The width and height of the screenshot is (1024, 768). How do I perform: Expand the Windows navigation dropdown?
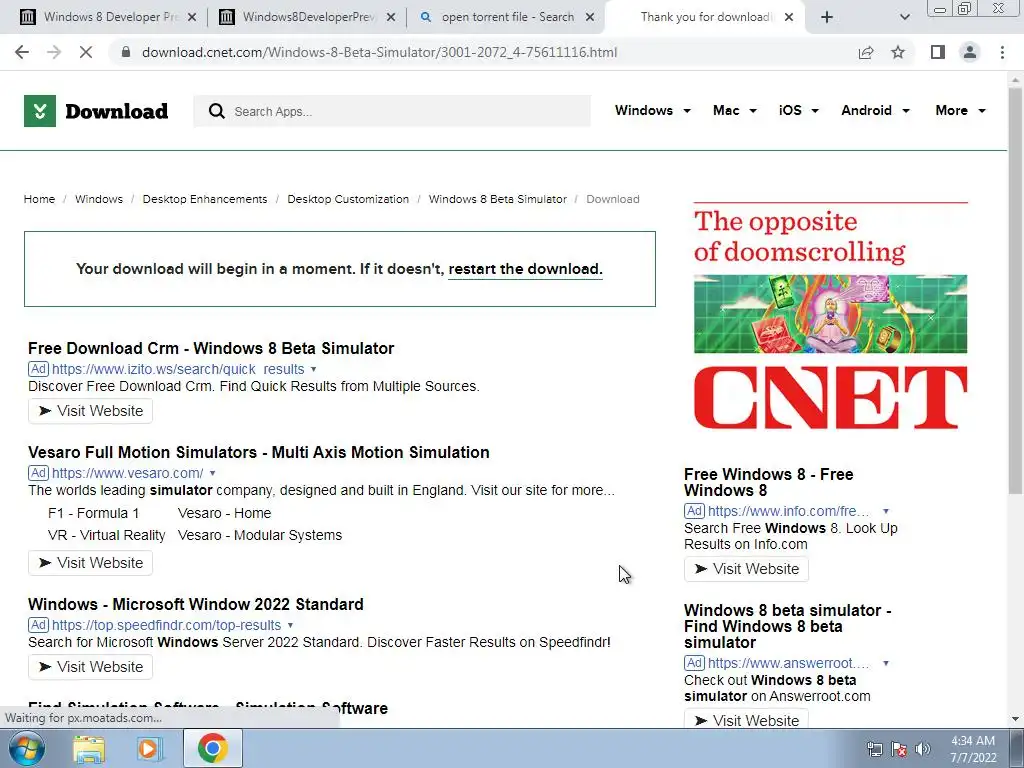coord(652,110)
